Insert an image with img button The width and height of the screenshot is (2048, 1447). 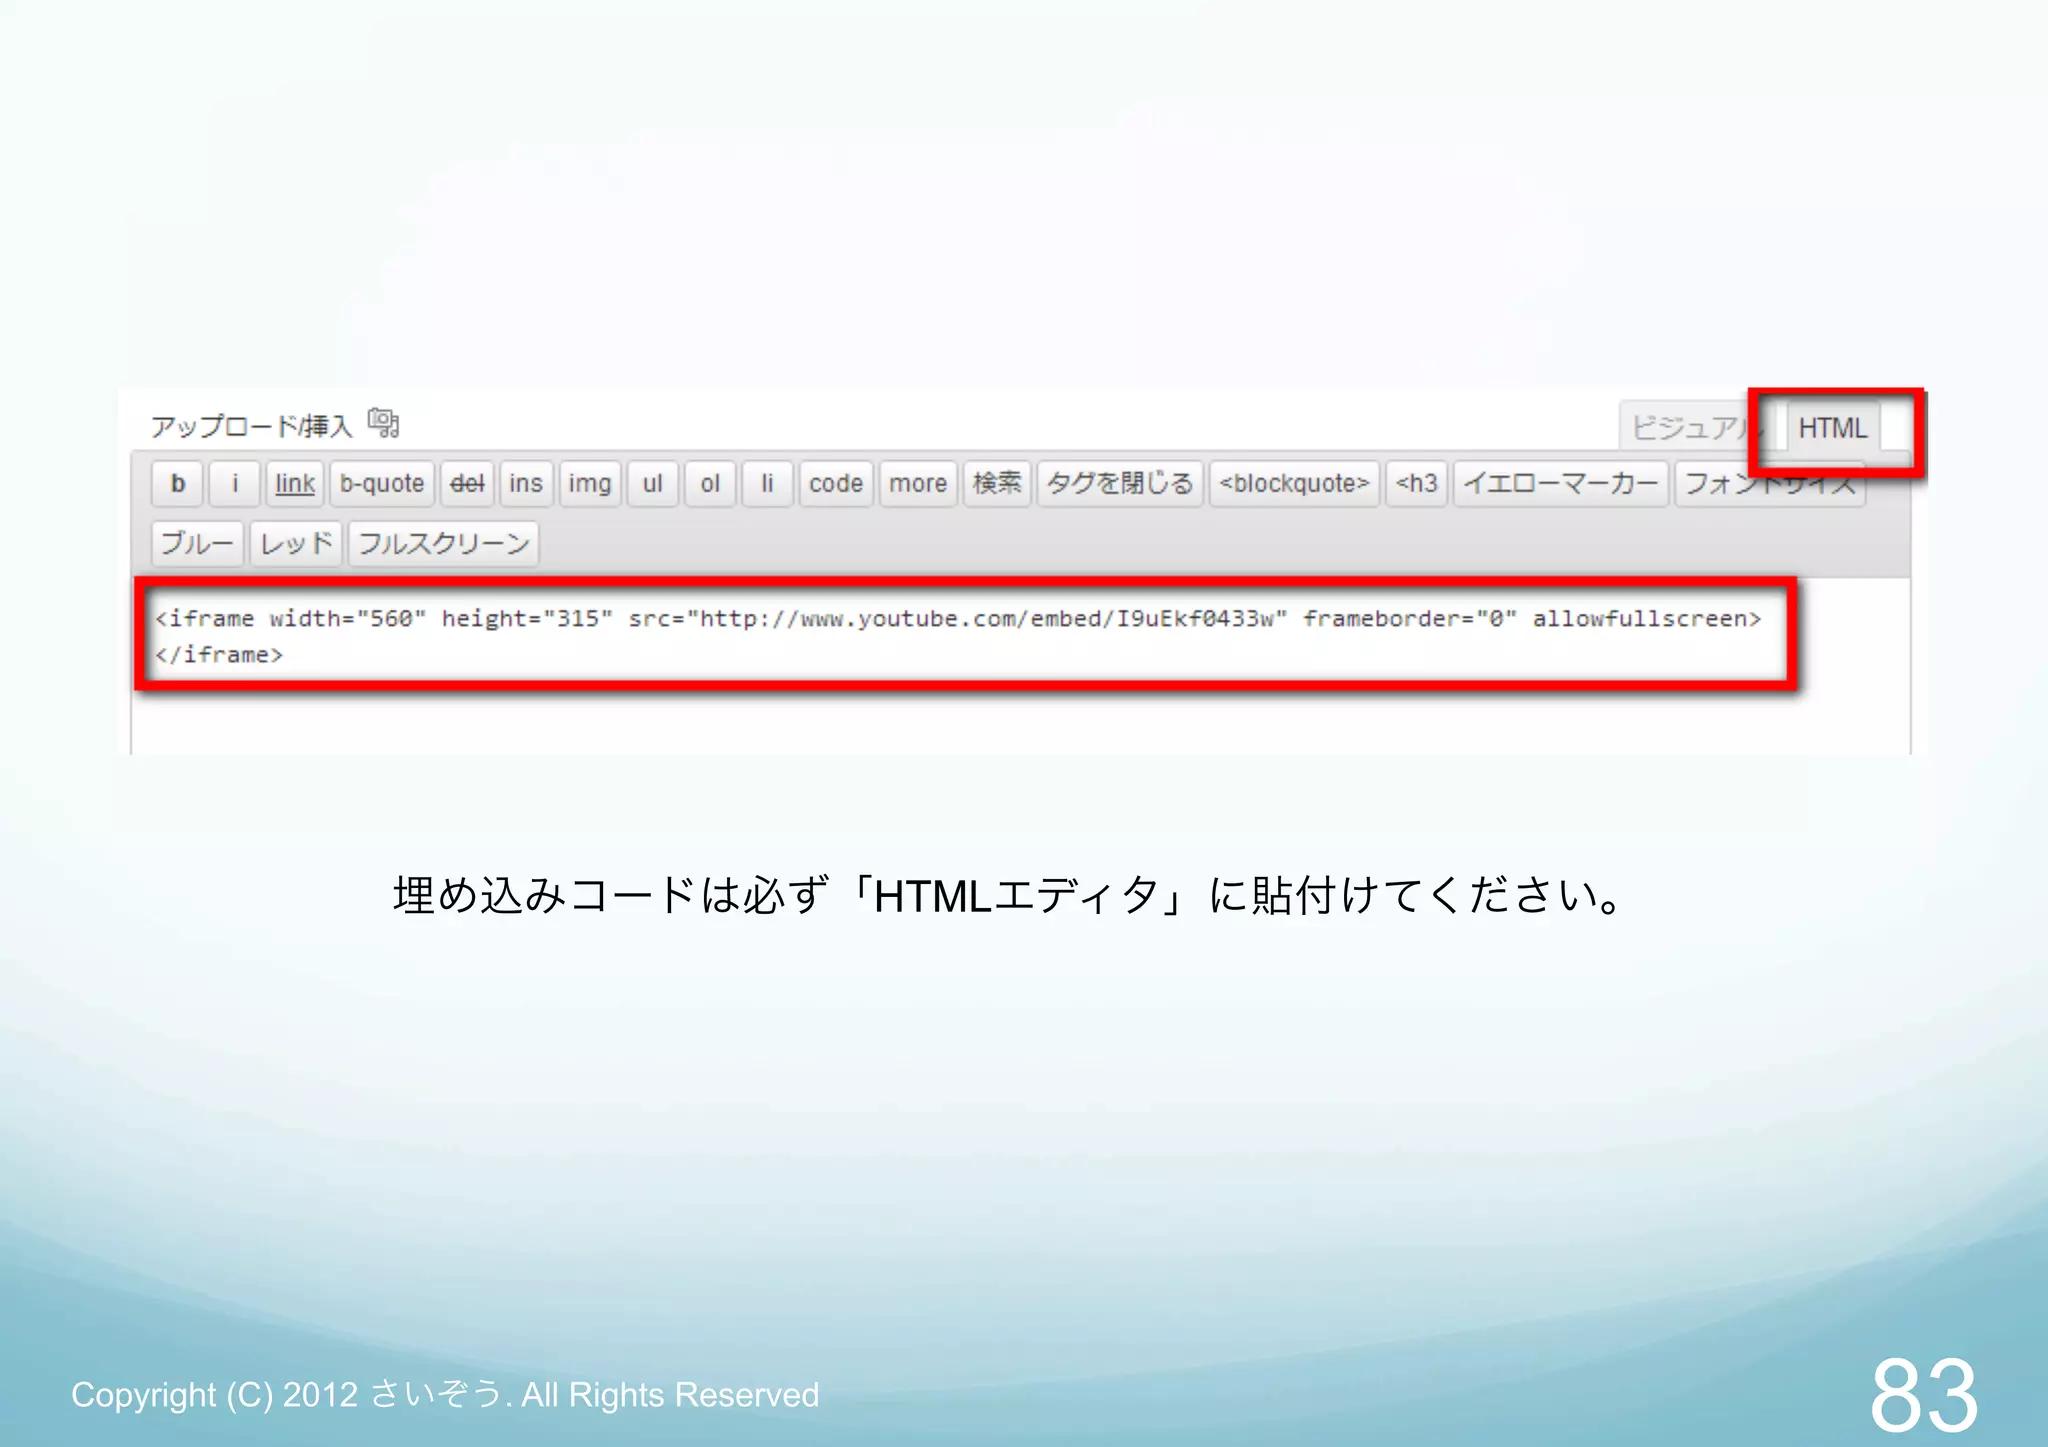pyautogui.click(x=590, y=484)
